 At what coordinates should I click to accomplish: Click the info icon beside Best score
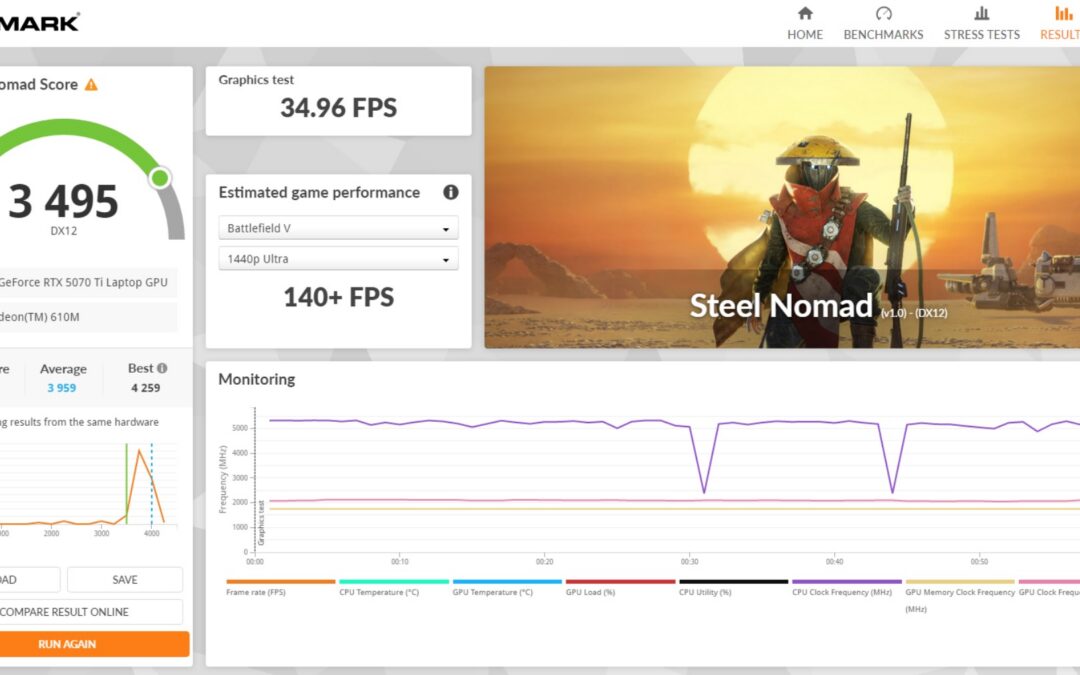pos(162,368)
